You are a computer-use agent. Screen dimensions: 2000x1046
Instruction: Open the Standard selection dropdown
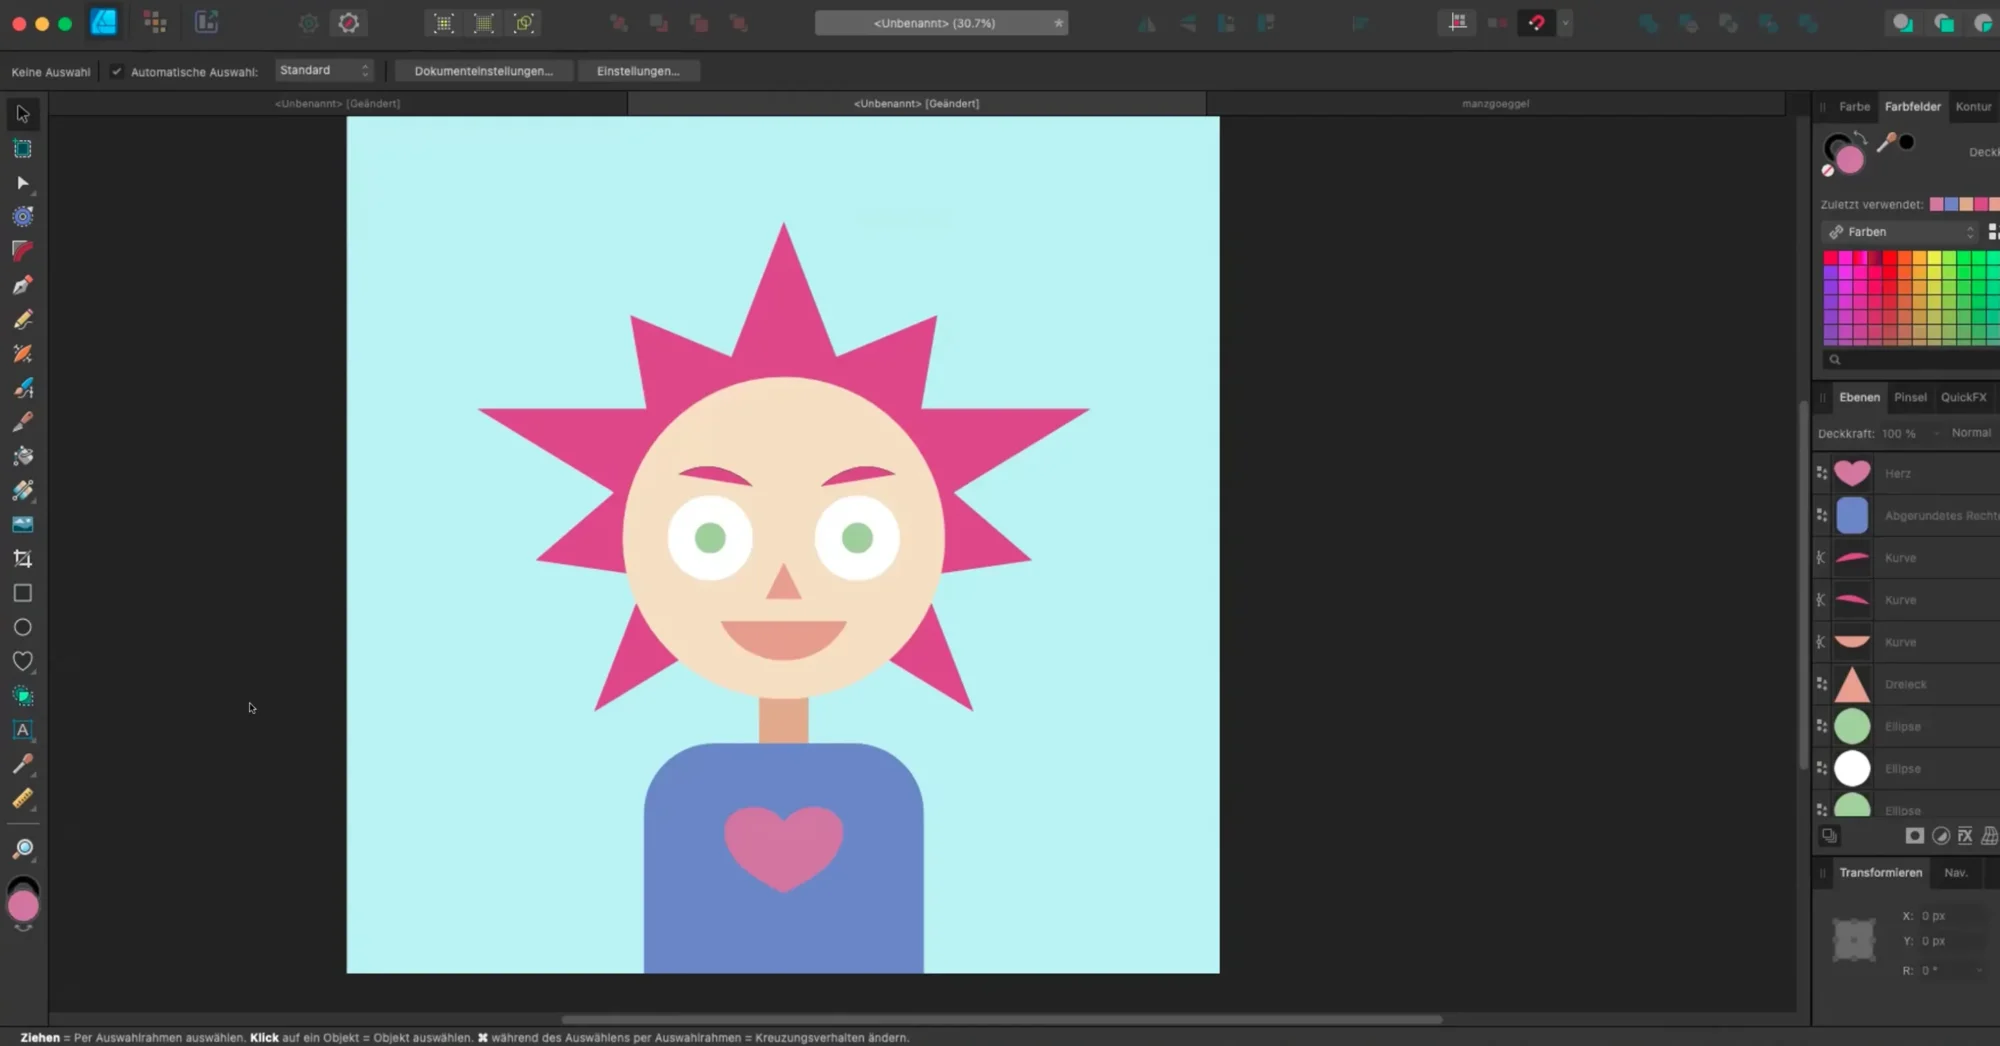pyautogui.click(x=324, y=70)
